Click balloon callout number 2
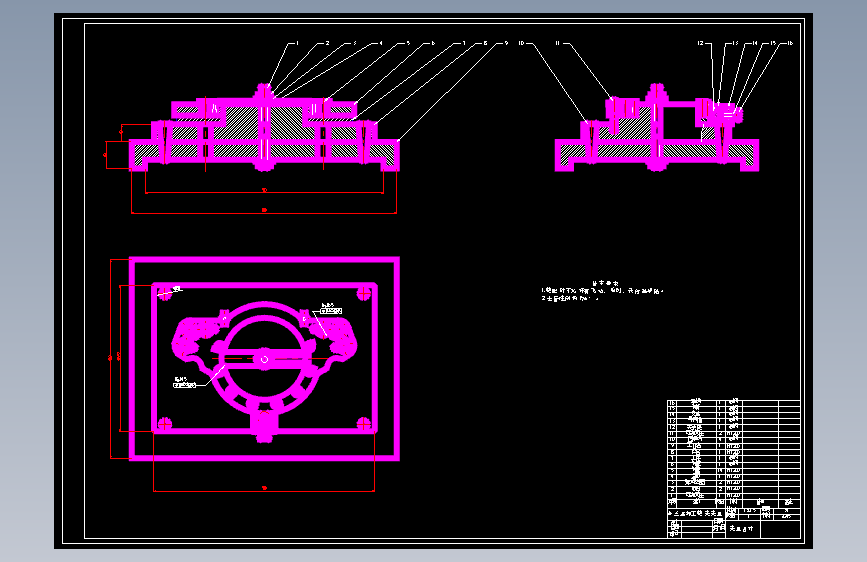Image resolution: width=867 pixels, height=562 pixels. tap(327, 43)
